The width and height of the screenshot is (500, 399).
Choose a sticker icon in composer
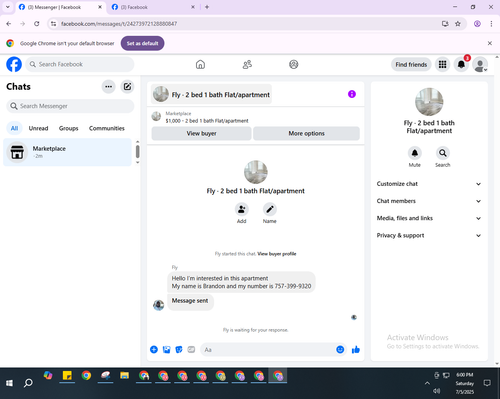[179, 349]
